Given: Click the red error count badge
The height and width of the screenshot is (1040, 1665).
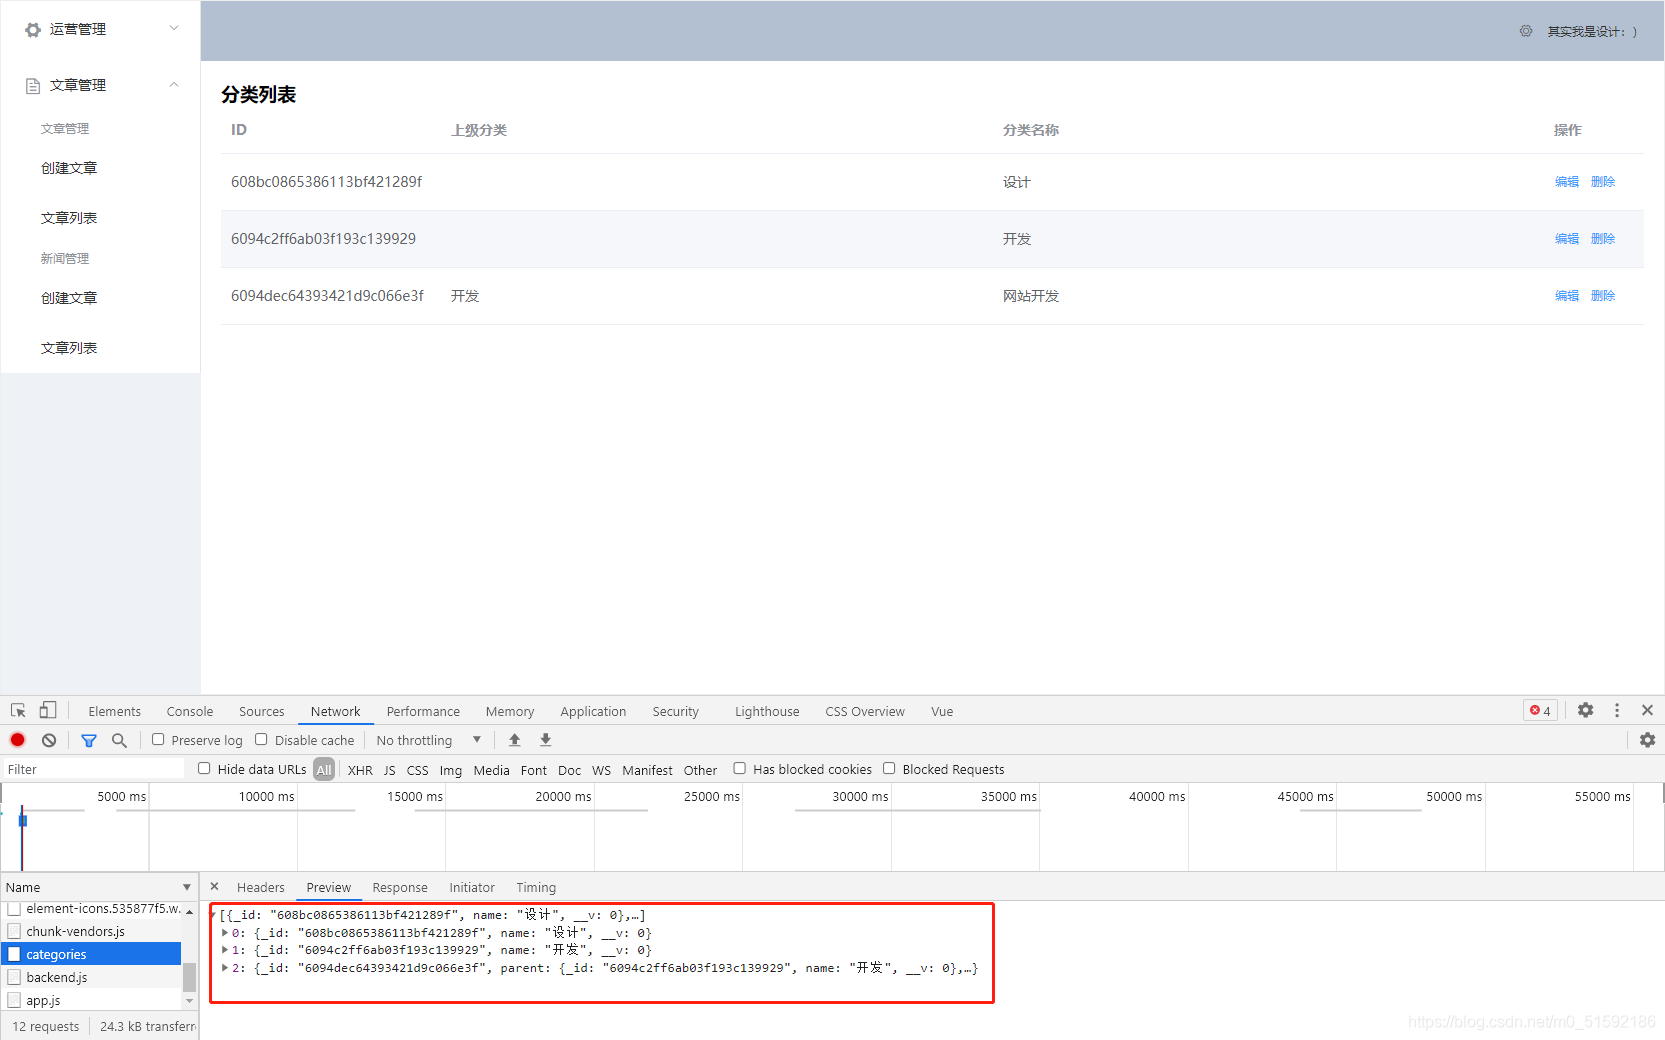Looking at the screenshot, I should tap(1541, 711).
